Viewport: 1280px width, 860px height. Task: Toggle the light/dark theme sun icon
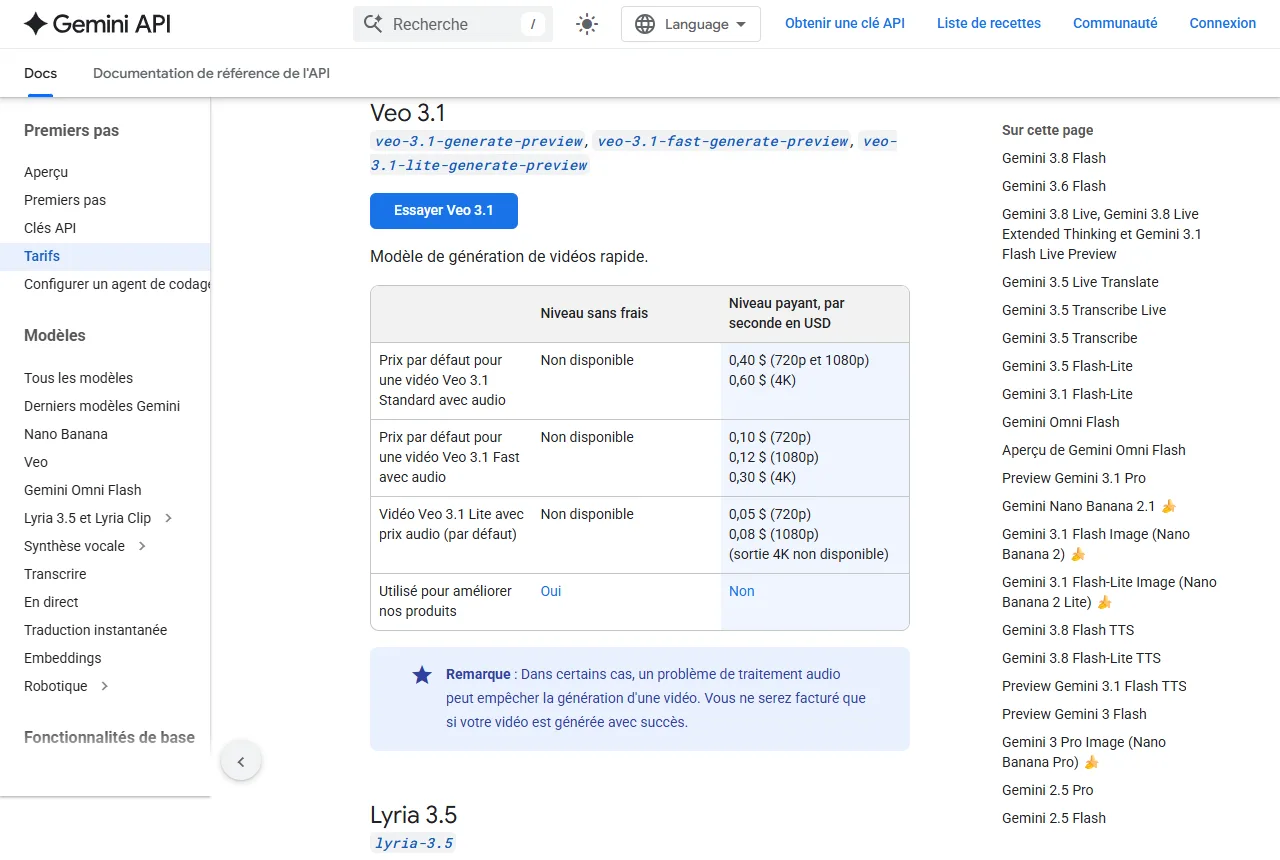(x=587, y=24)
